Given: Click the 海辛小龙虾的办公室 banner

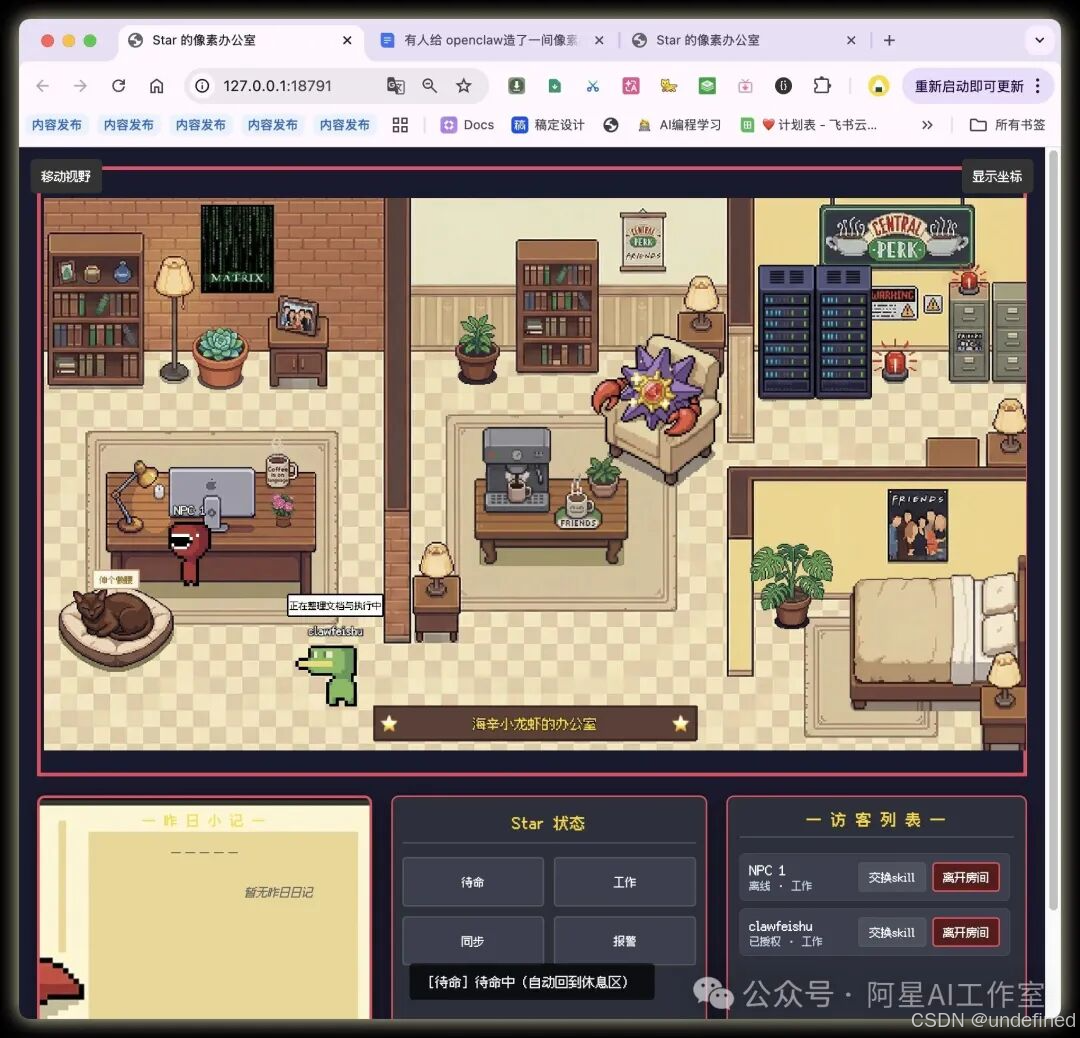Looking at the screenshot, I should point(535,724).
